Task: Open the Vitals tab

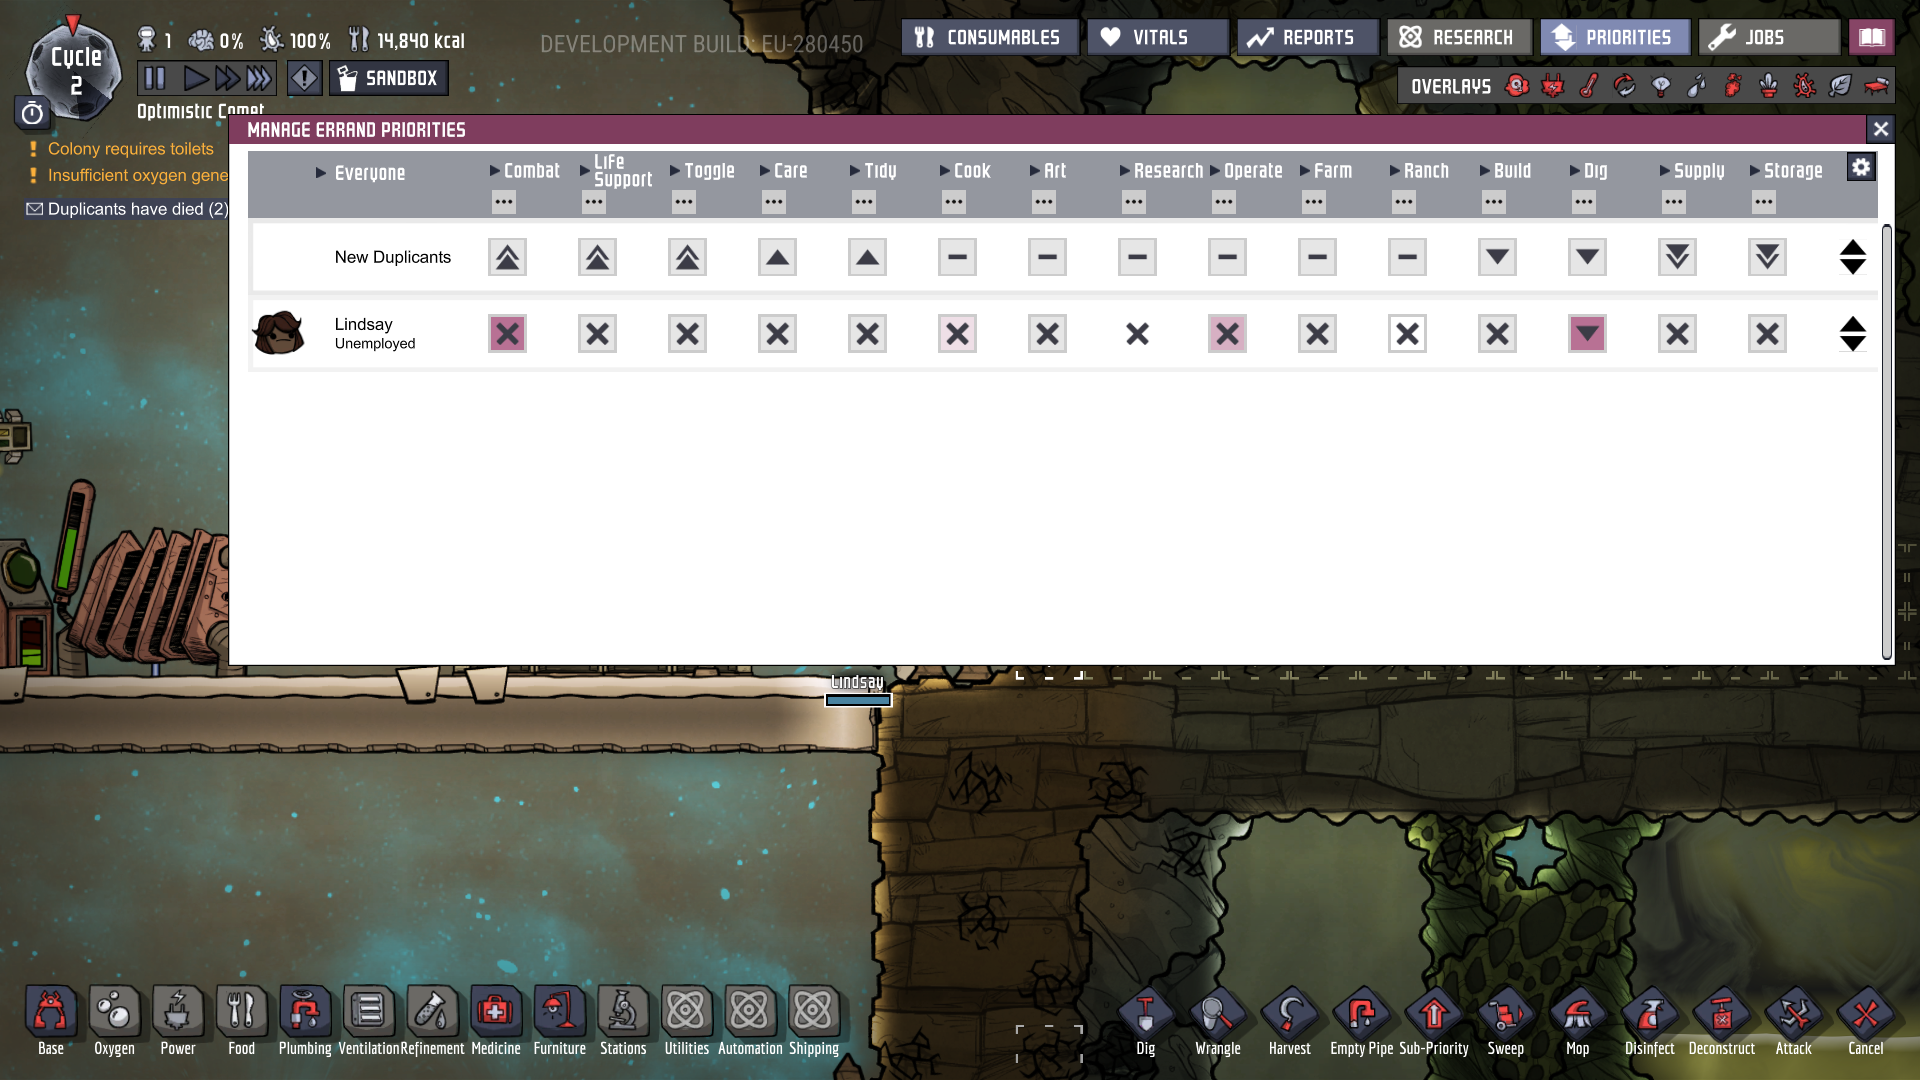Action: (1157, 36)
